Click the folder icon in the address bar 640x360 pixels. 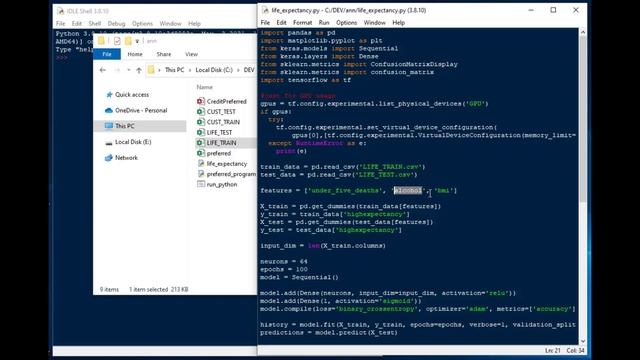pos(151,70)
